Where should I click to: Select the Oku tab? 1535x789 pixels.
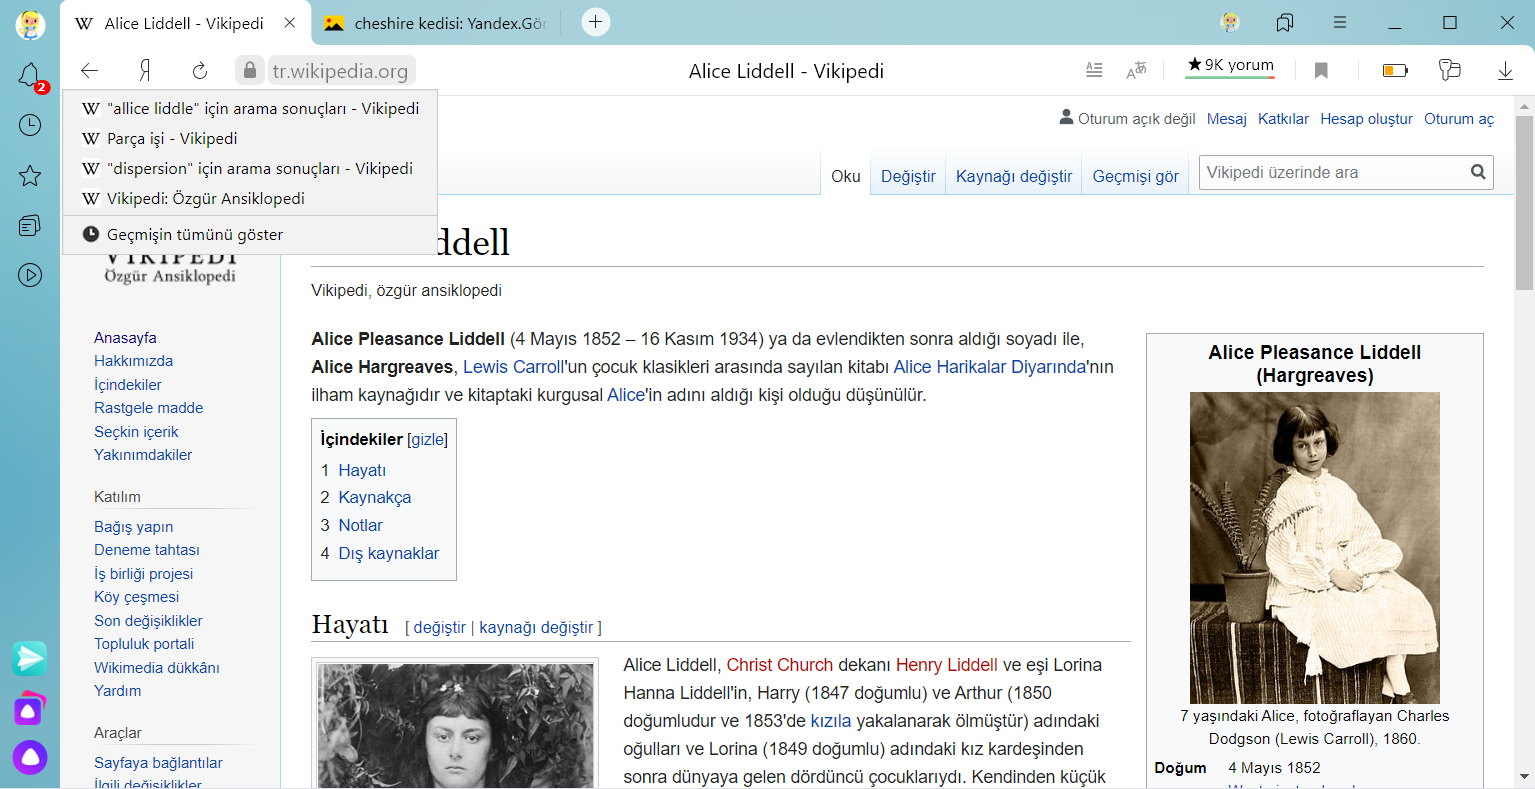(846, 176)
